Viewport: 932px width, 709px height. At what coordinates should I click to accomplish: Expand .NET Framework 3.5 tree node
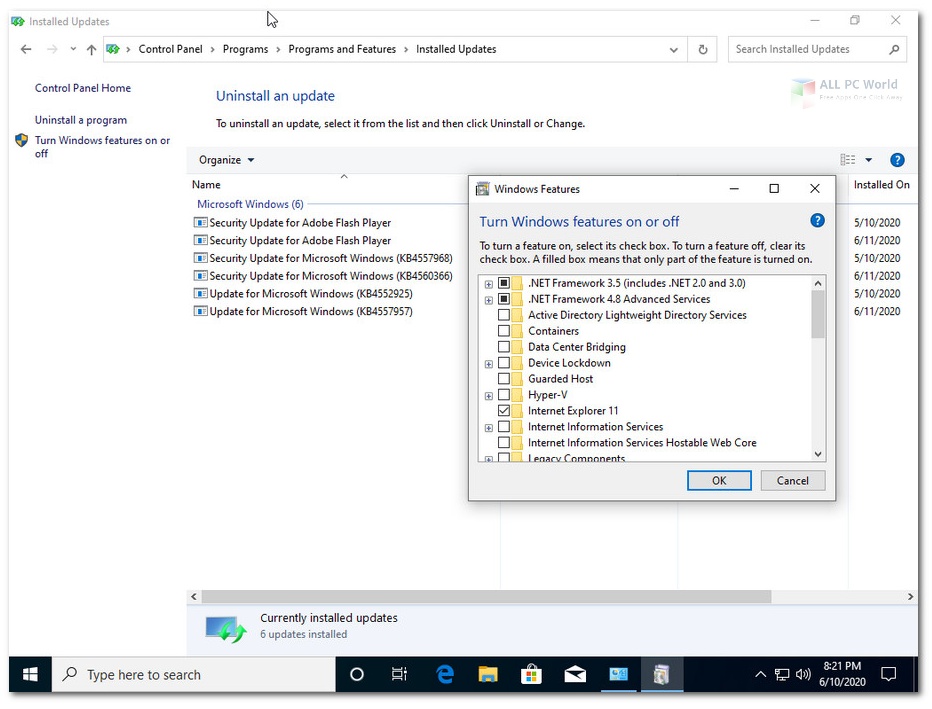(x=489, y=284)
